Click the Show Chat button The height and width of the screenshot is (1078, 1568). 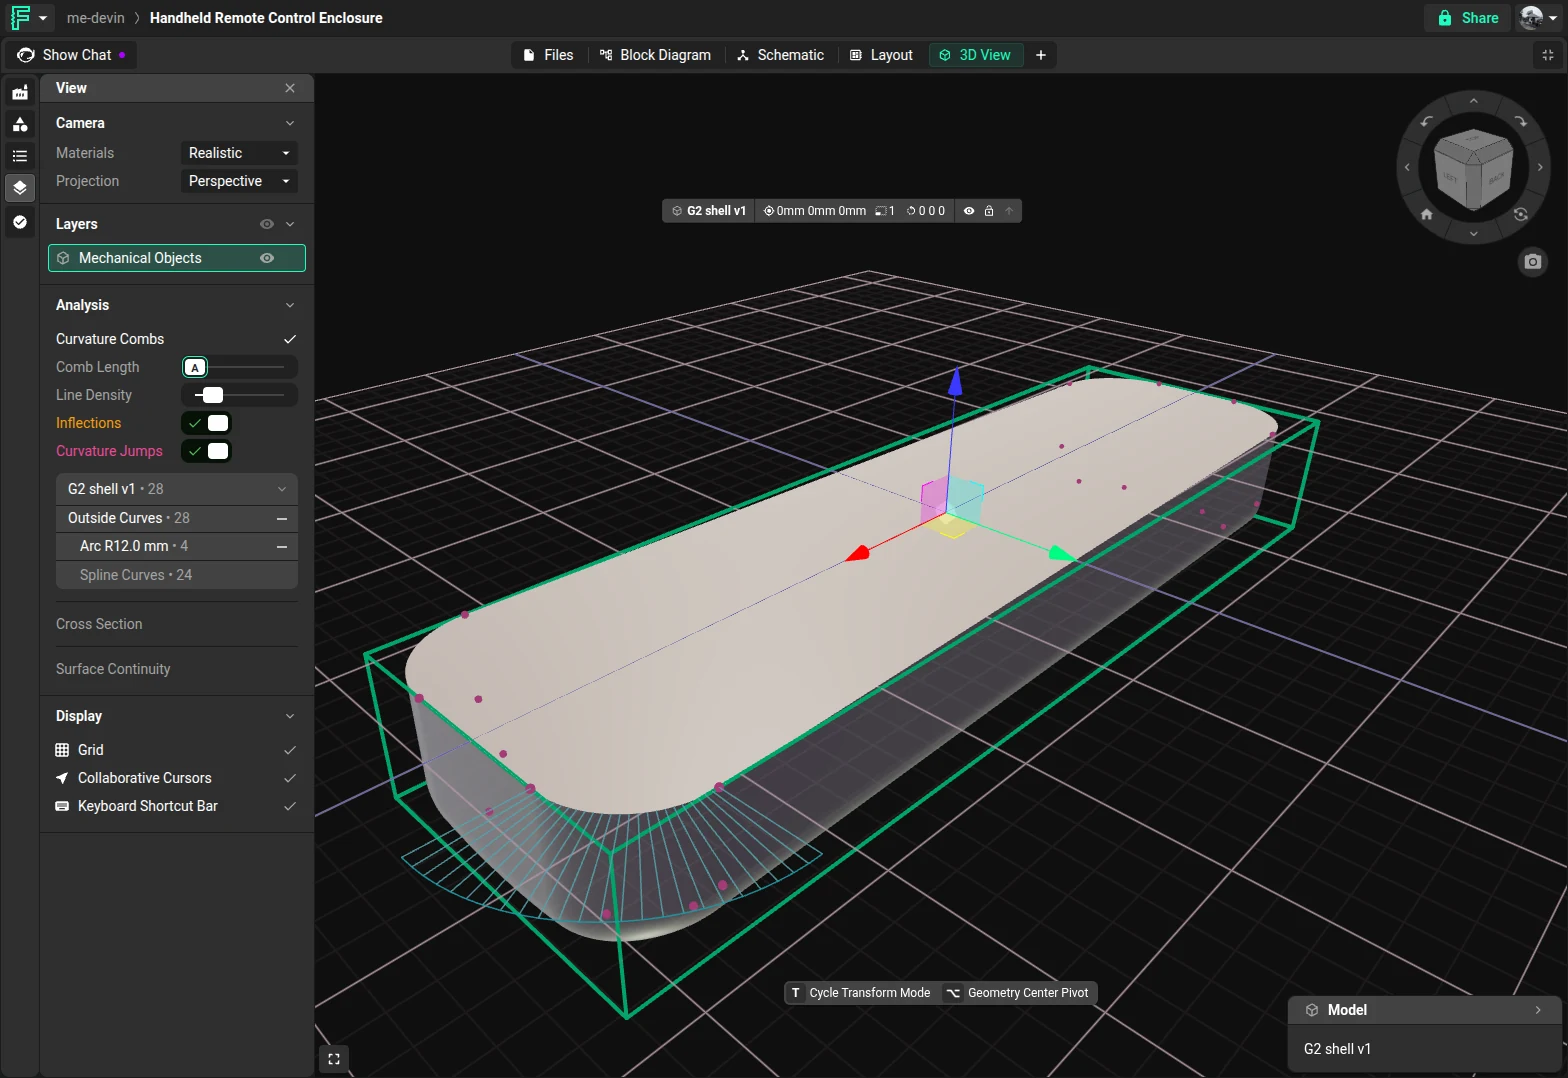click(71, 55)
